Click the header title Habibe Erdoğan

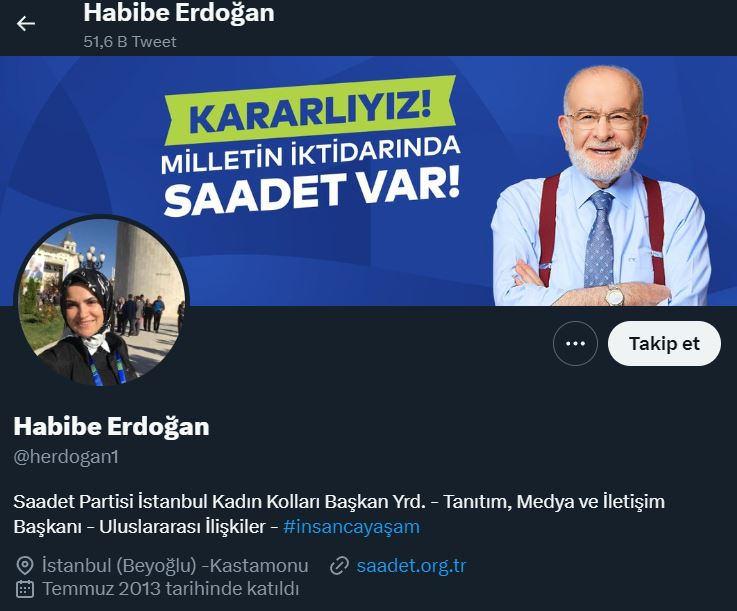point(179,13)
